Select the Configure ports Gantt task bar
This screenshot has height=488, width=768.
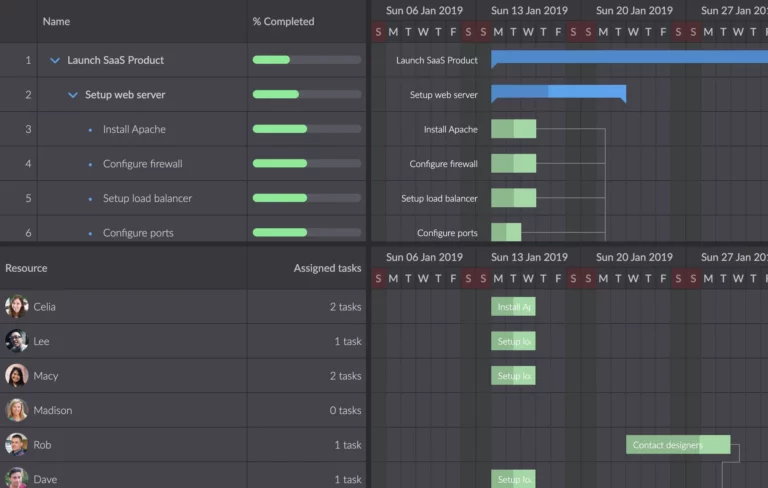click(x=506, y=232)
